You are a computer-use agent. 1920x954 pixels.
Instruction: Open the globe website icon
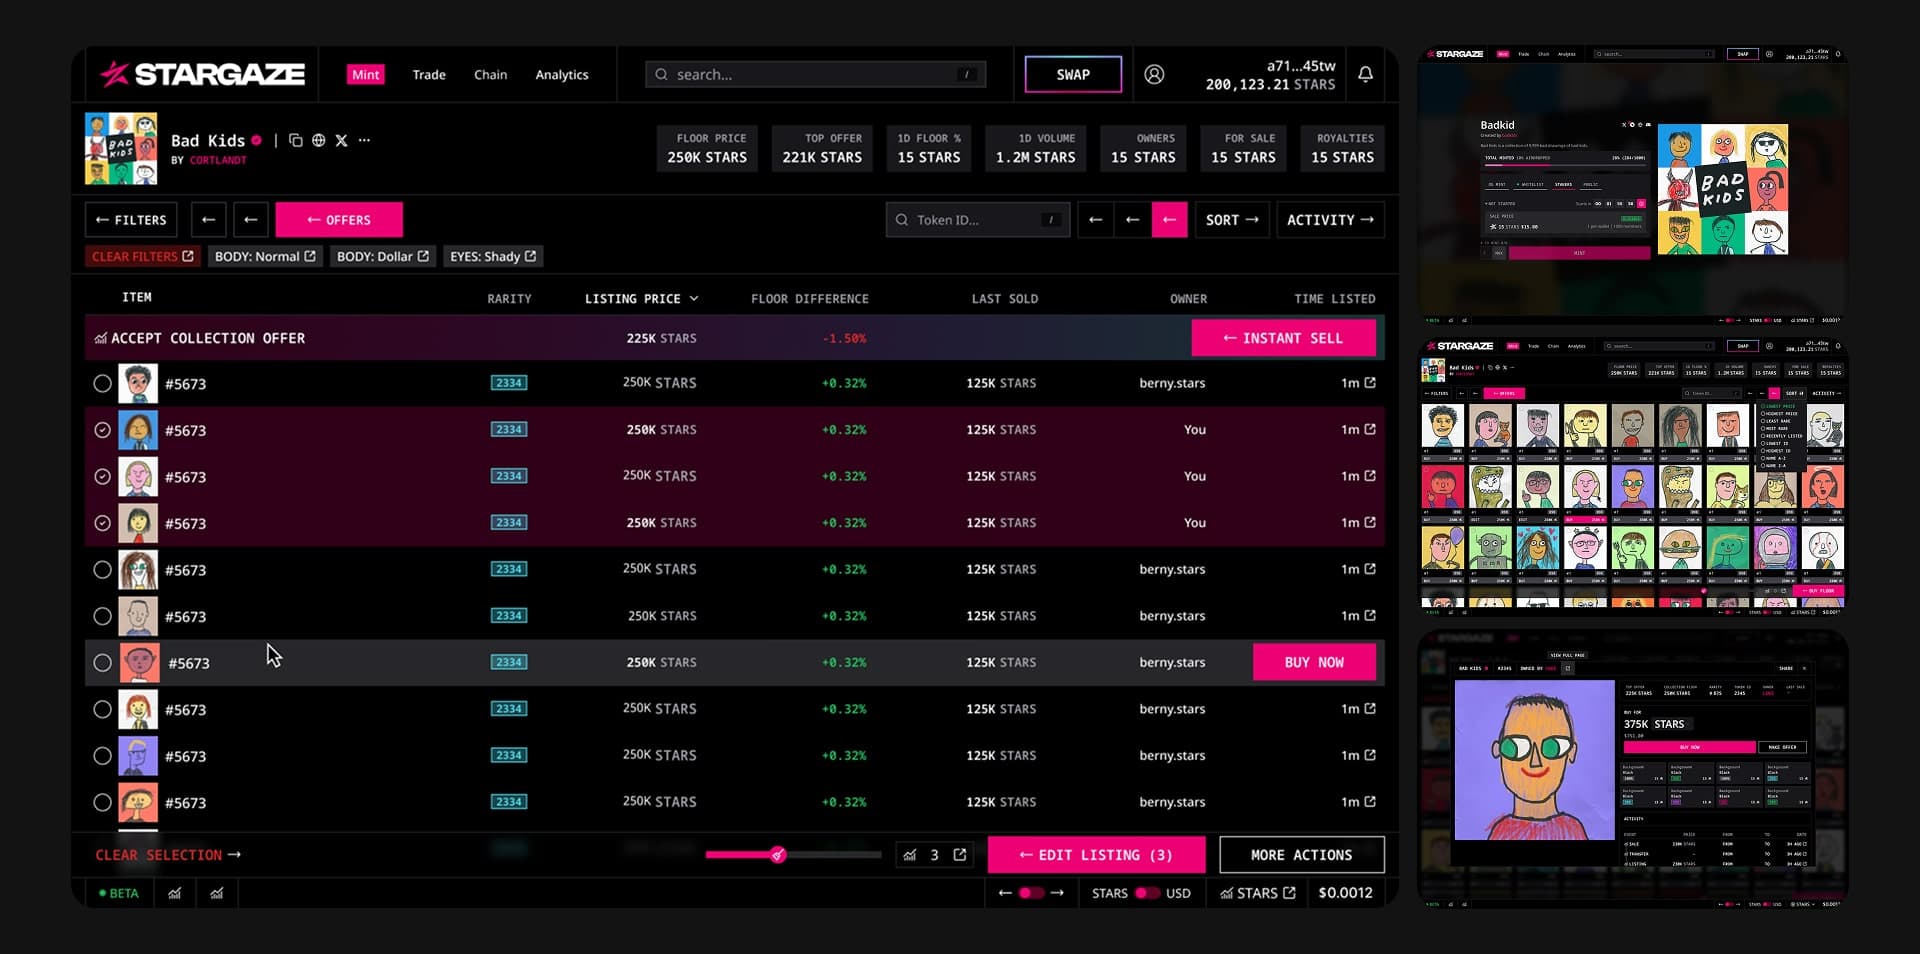tap(318, 140)
